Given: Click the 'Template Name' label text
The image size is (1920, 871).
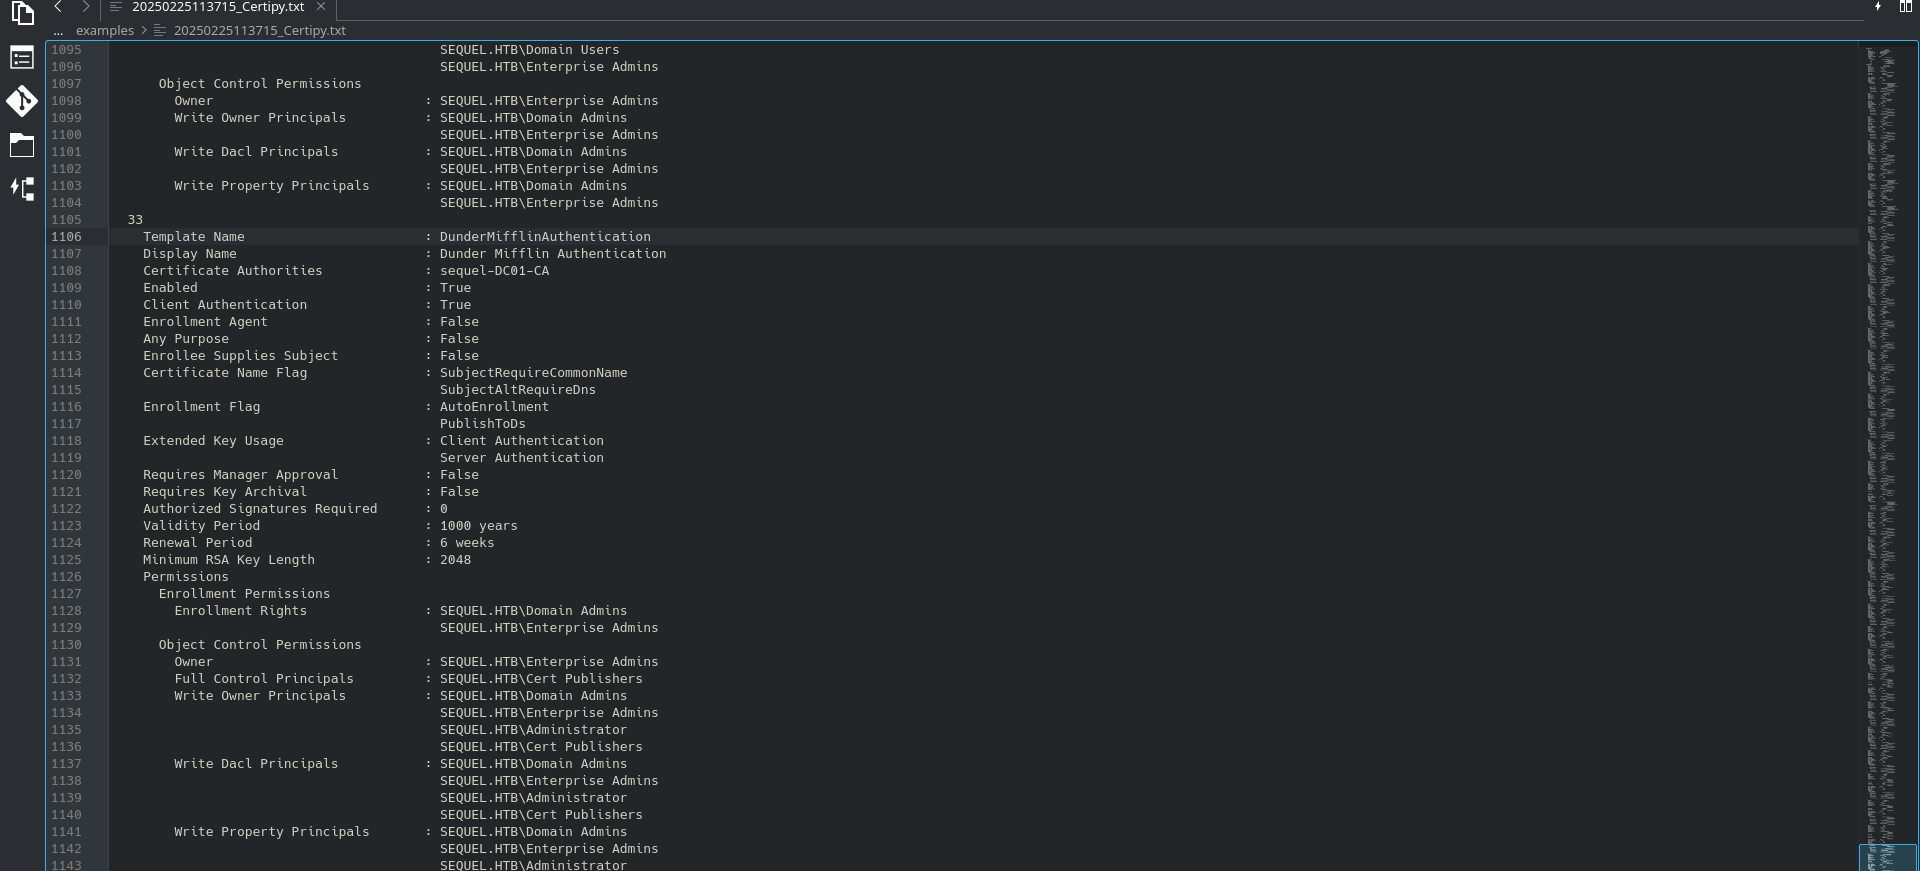Looking at the screenshot, I should tap(194, 237).
